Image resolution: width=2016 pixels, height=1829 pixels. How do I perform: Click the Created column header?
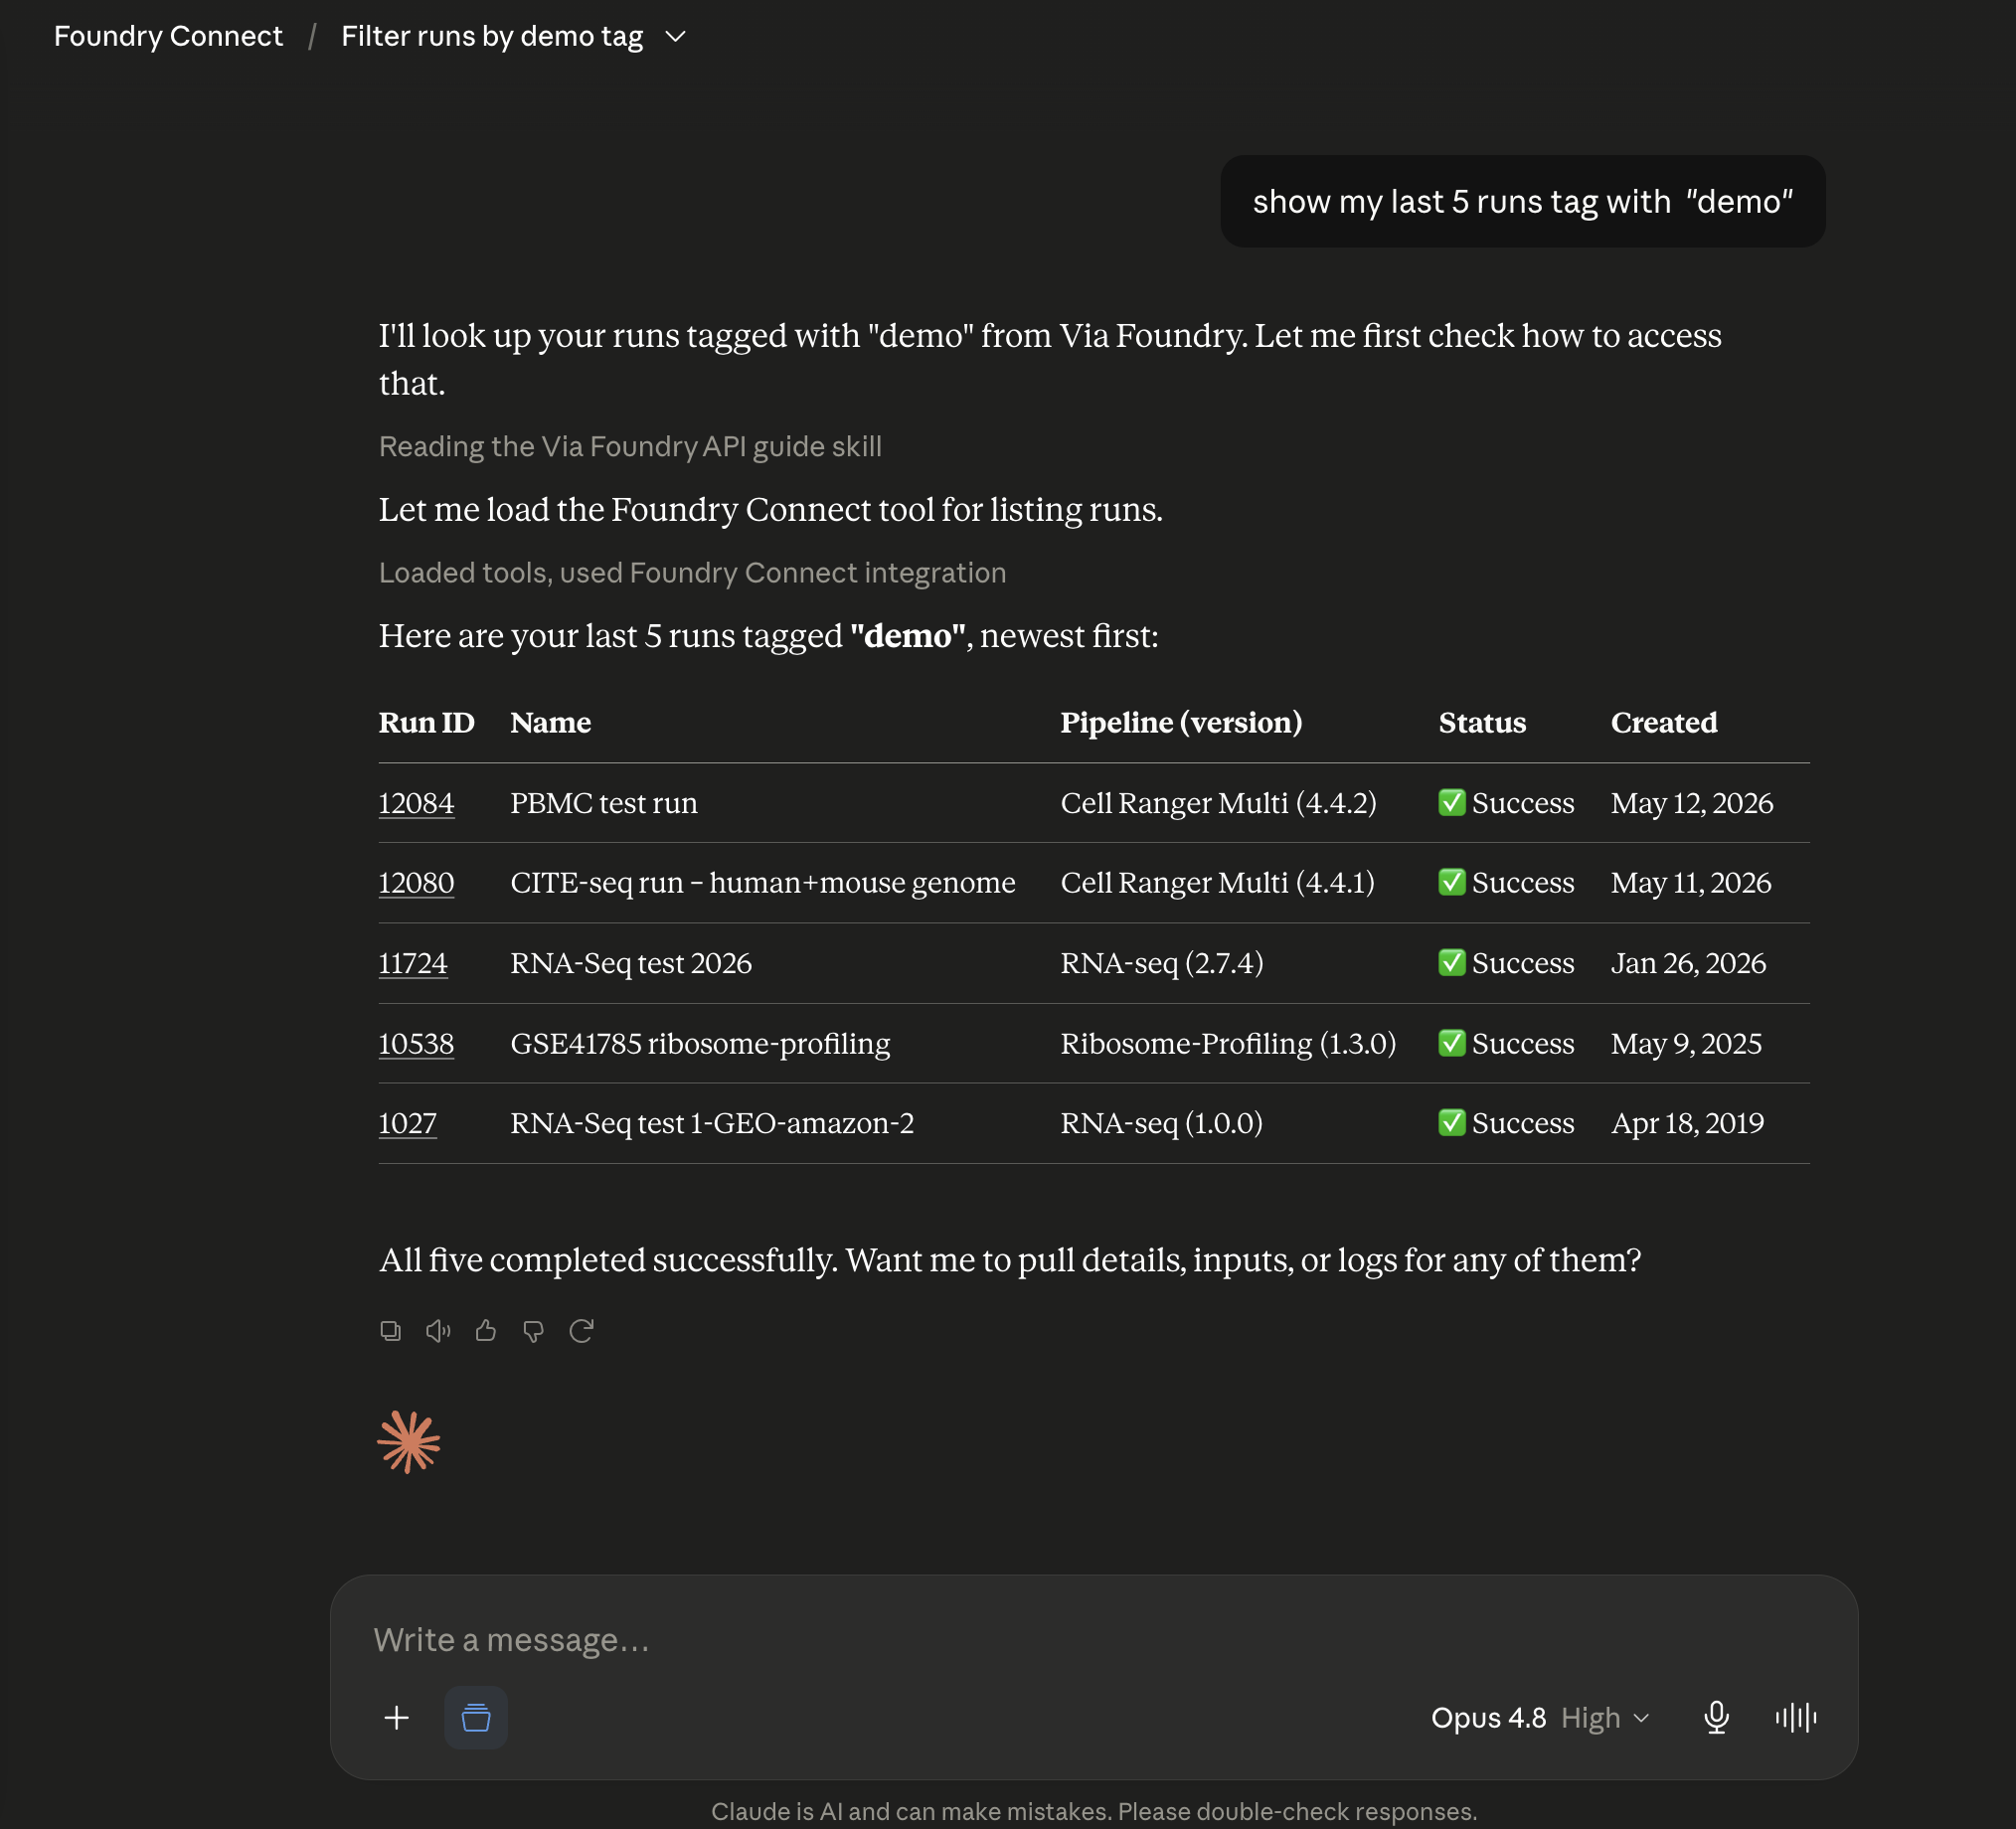pos(1663,722)
